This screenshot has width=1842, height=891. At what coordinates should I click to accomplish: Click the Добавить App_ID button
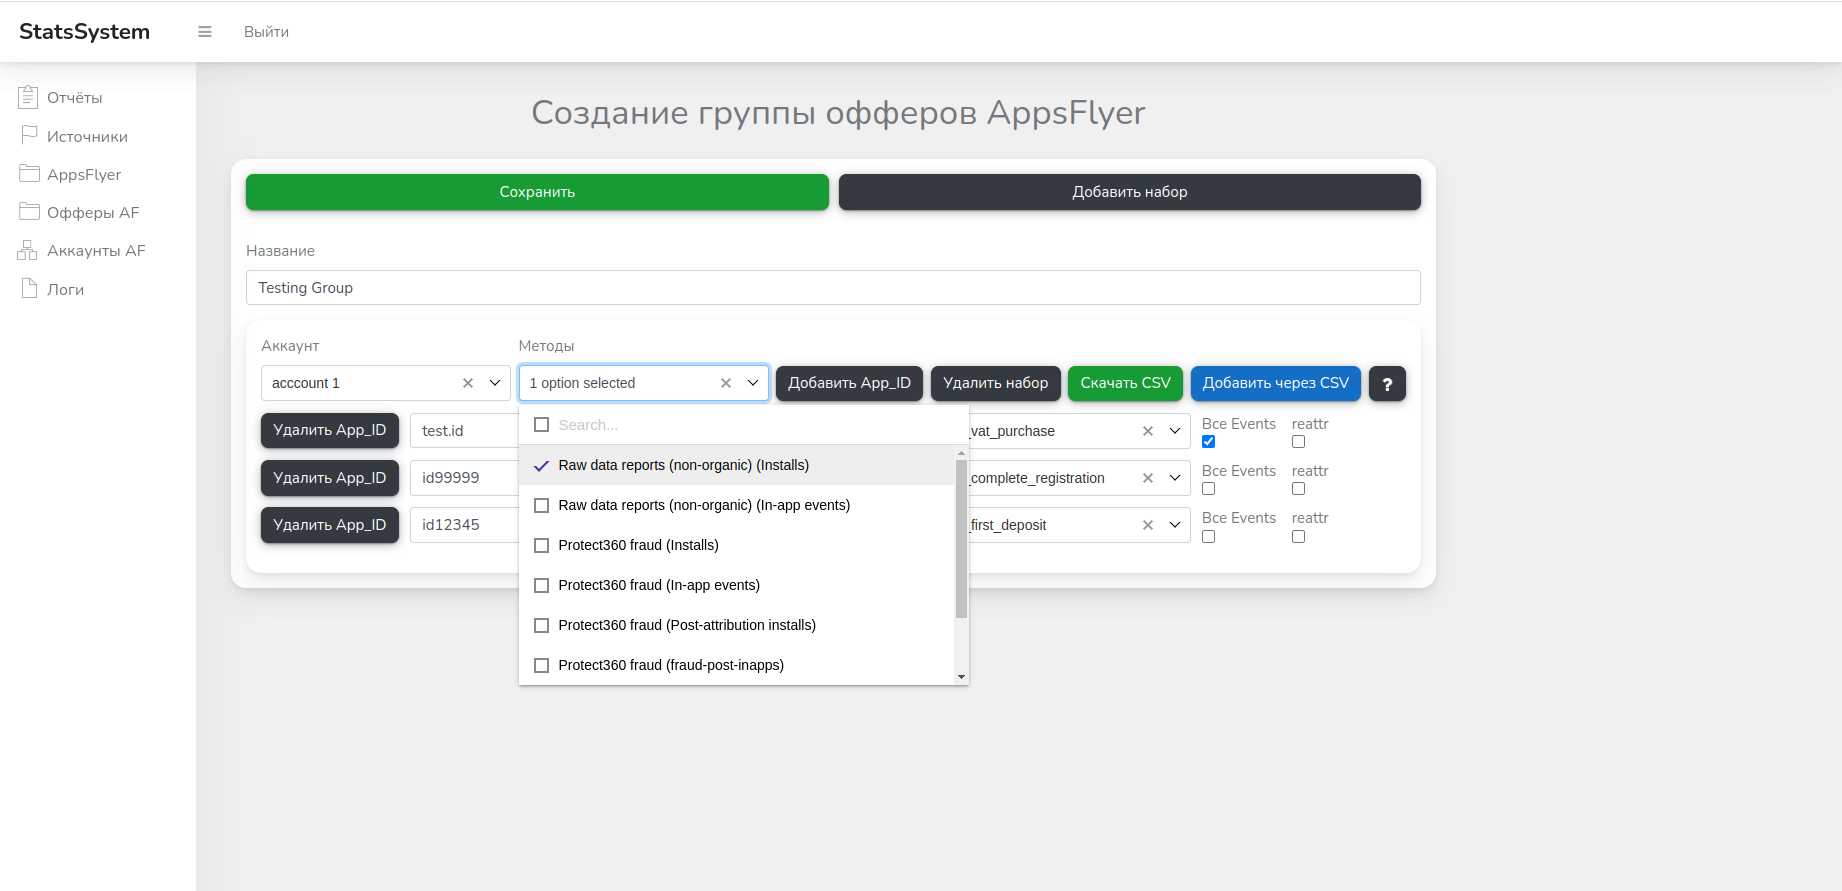click(x=849, y=383)
